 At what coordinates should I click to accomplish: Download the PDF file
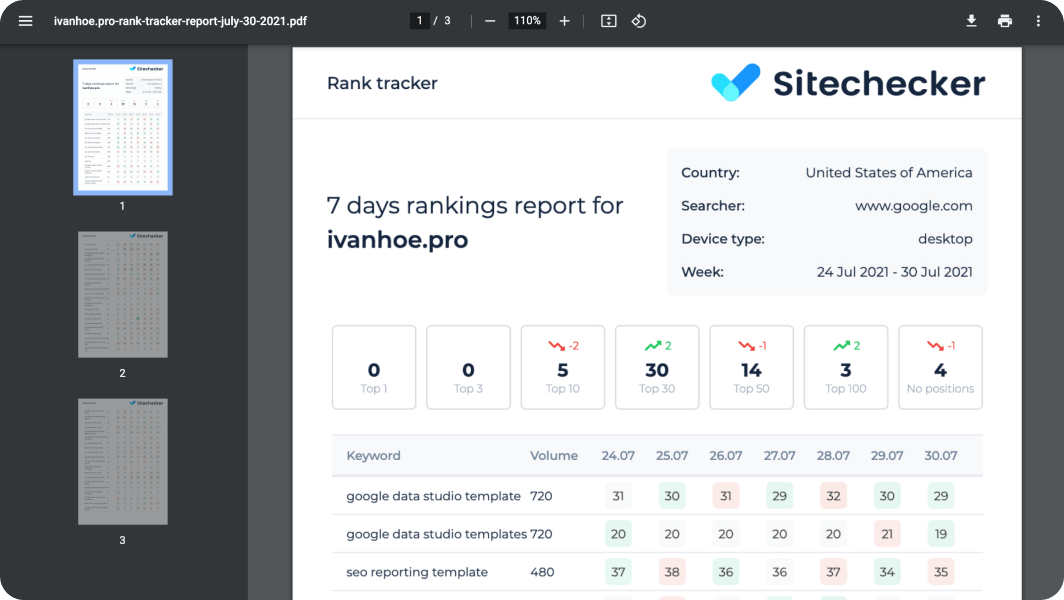[971, 21]
